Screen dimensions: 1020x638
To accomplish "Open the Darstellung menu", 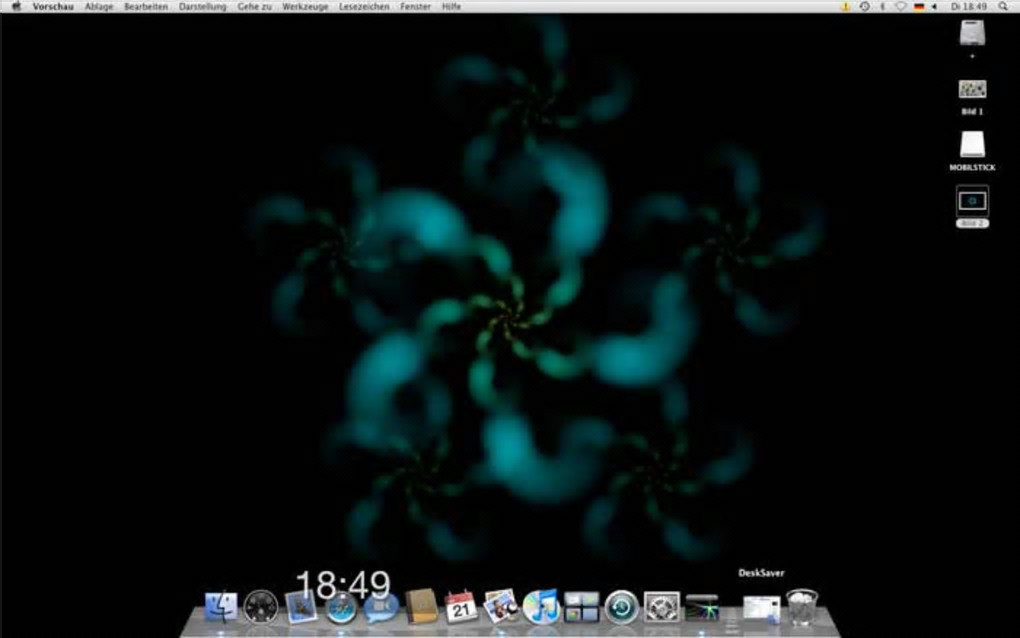I will (202, 7).
